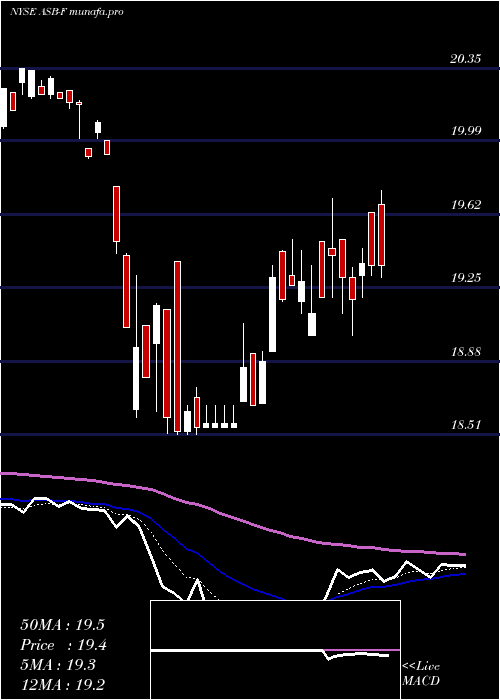Click the 50MA : 19.5 readout
The height and width of the screenshot is (700, 500).
click(62, 625)
